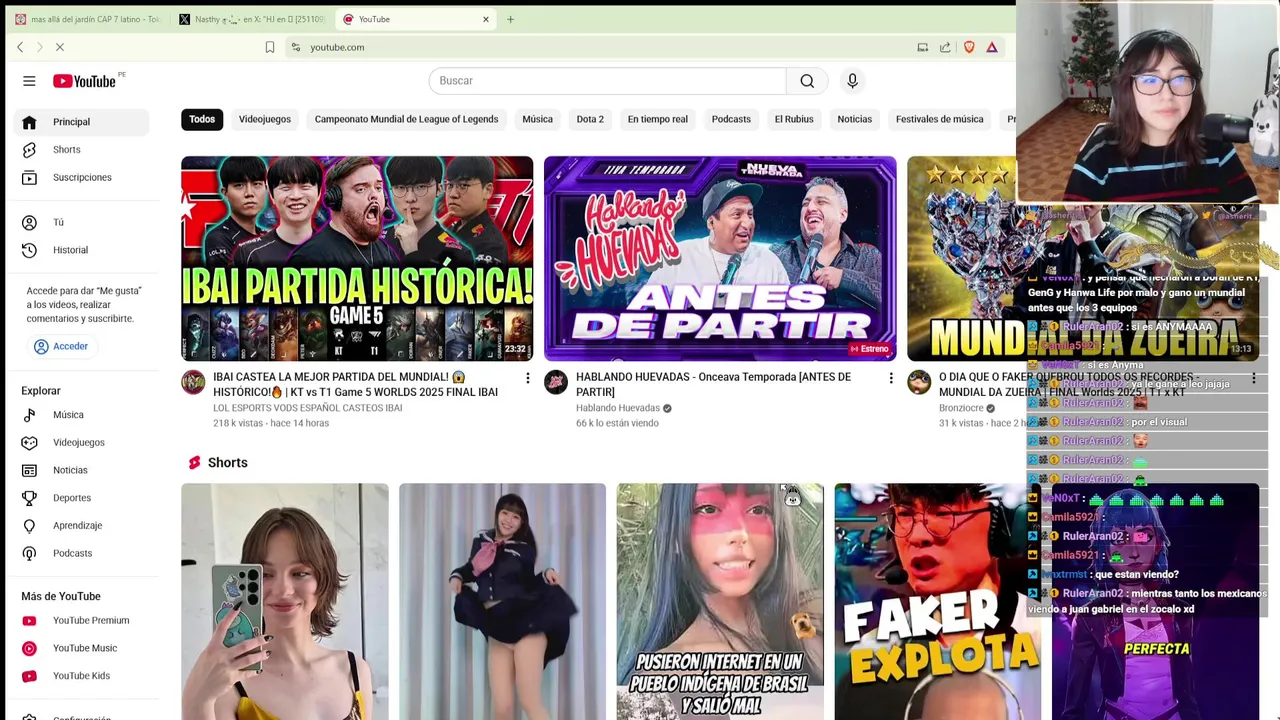Open the Hablando Huevadas channel avatar
Viewport: 1280px width, 720px height.
click(x=556, y=382)
